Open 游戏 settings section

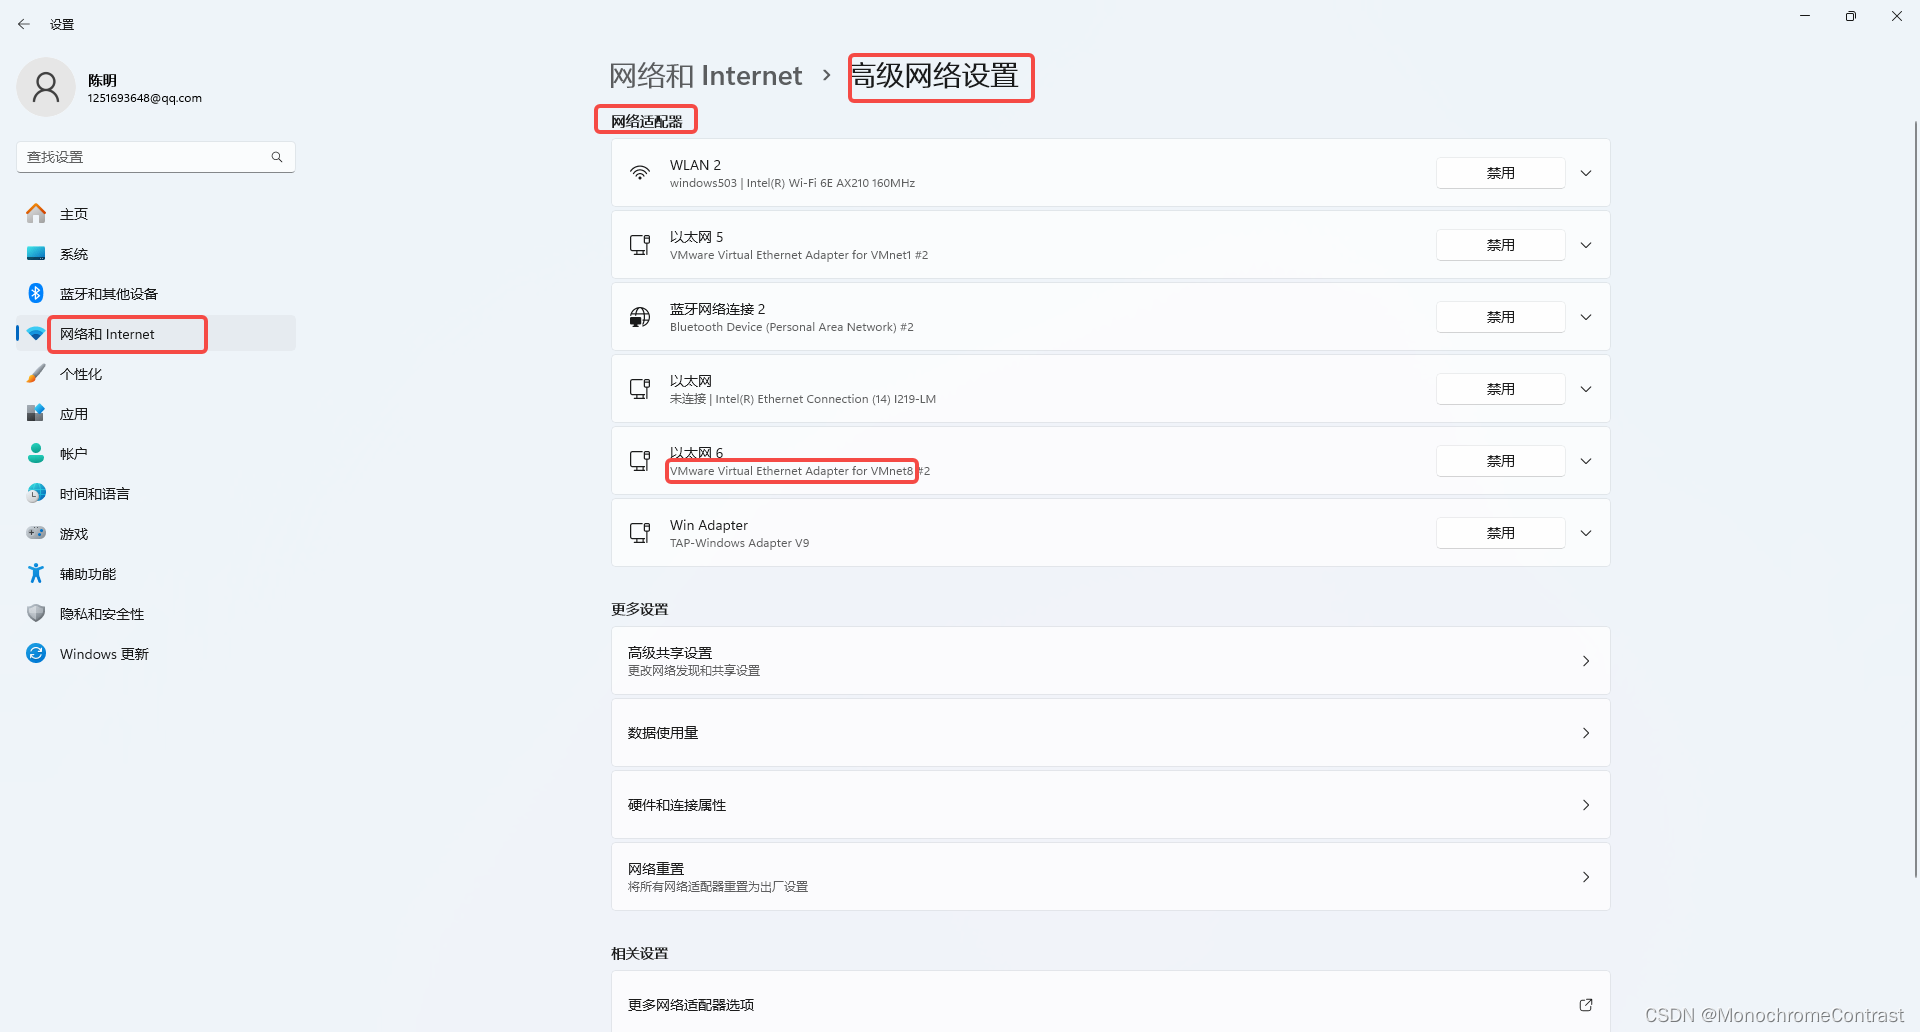156,533
